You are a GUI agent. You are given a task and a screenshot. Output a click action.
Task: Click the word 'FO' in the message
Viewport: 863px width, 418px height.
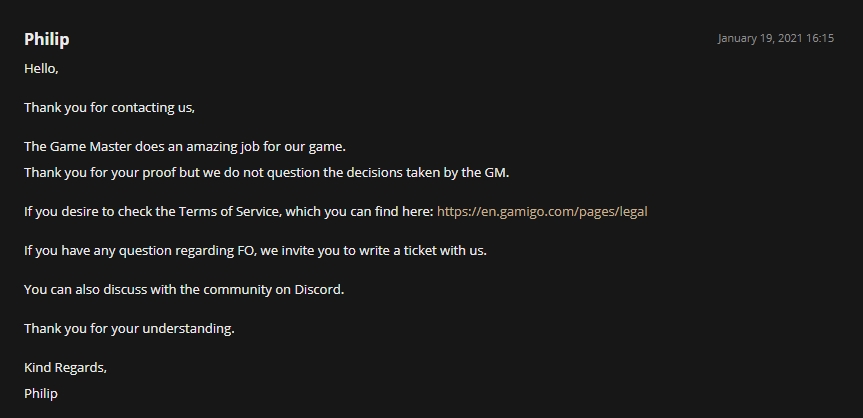(244, 250)
